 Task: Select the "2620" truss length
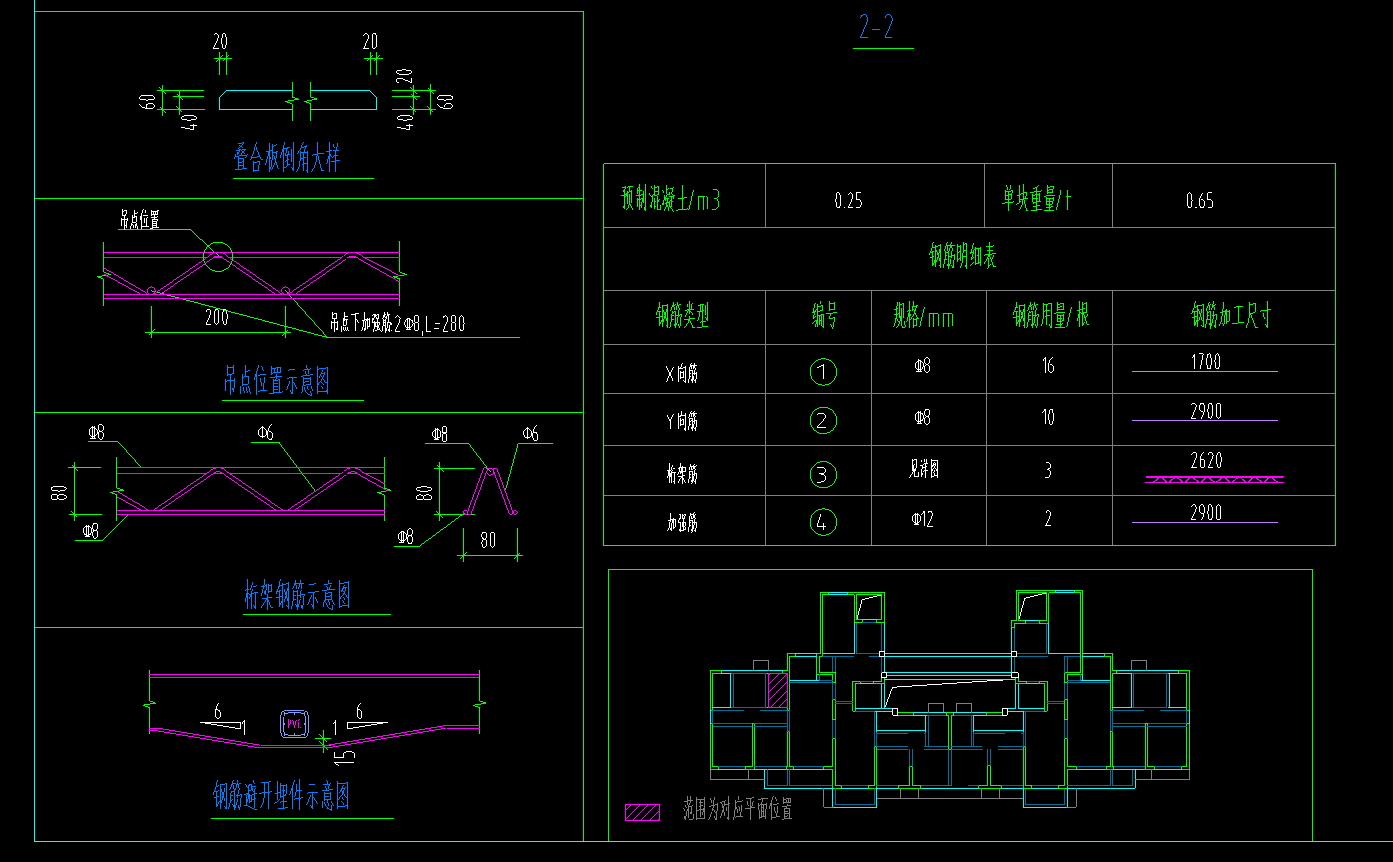tap(1206, 461)
